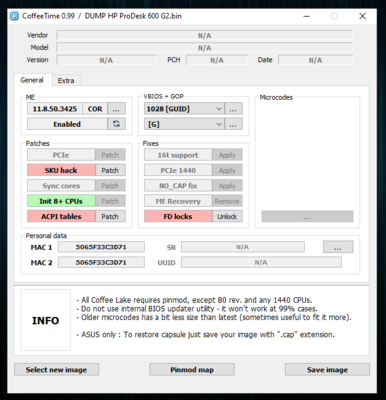Select the General tab

click(x=32, y=80)
